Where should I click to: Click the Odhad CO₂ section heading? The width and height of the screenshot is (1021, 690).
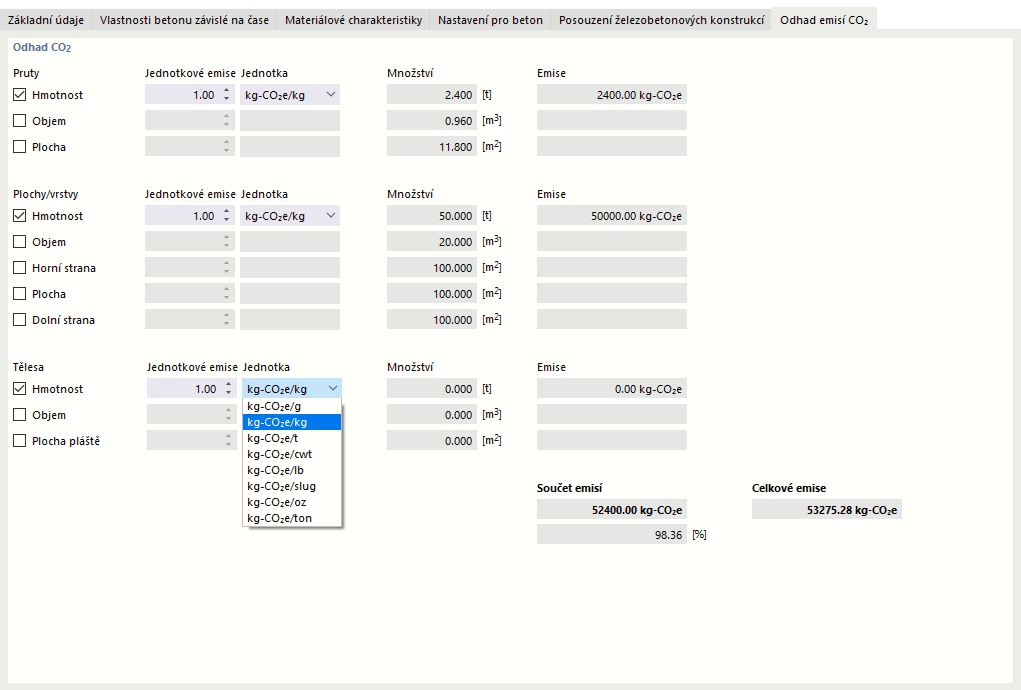click(x=42, y=48)
